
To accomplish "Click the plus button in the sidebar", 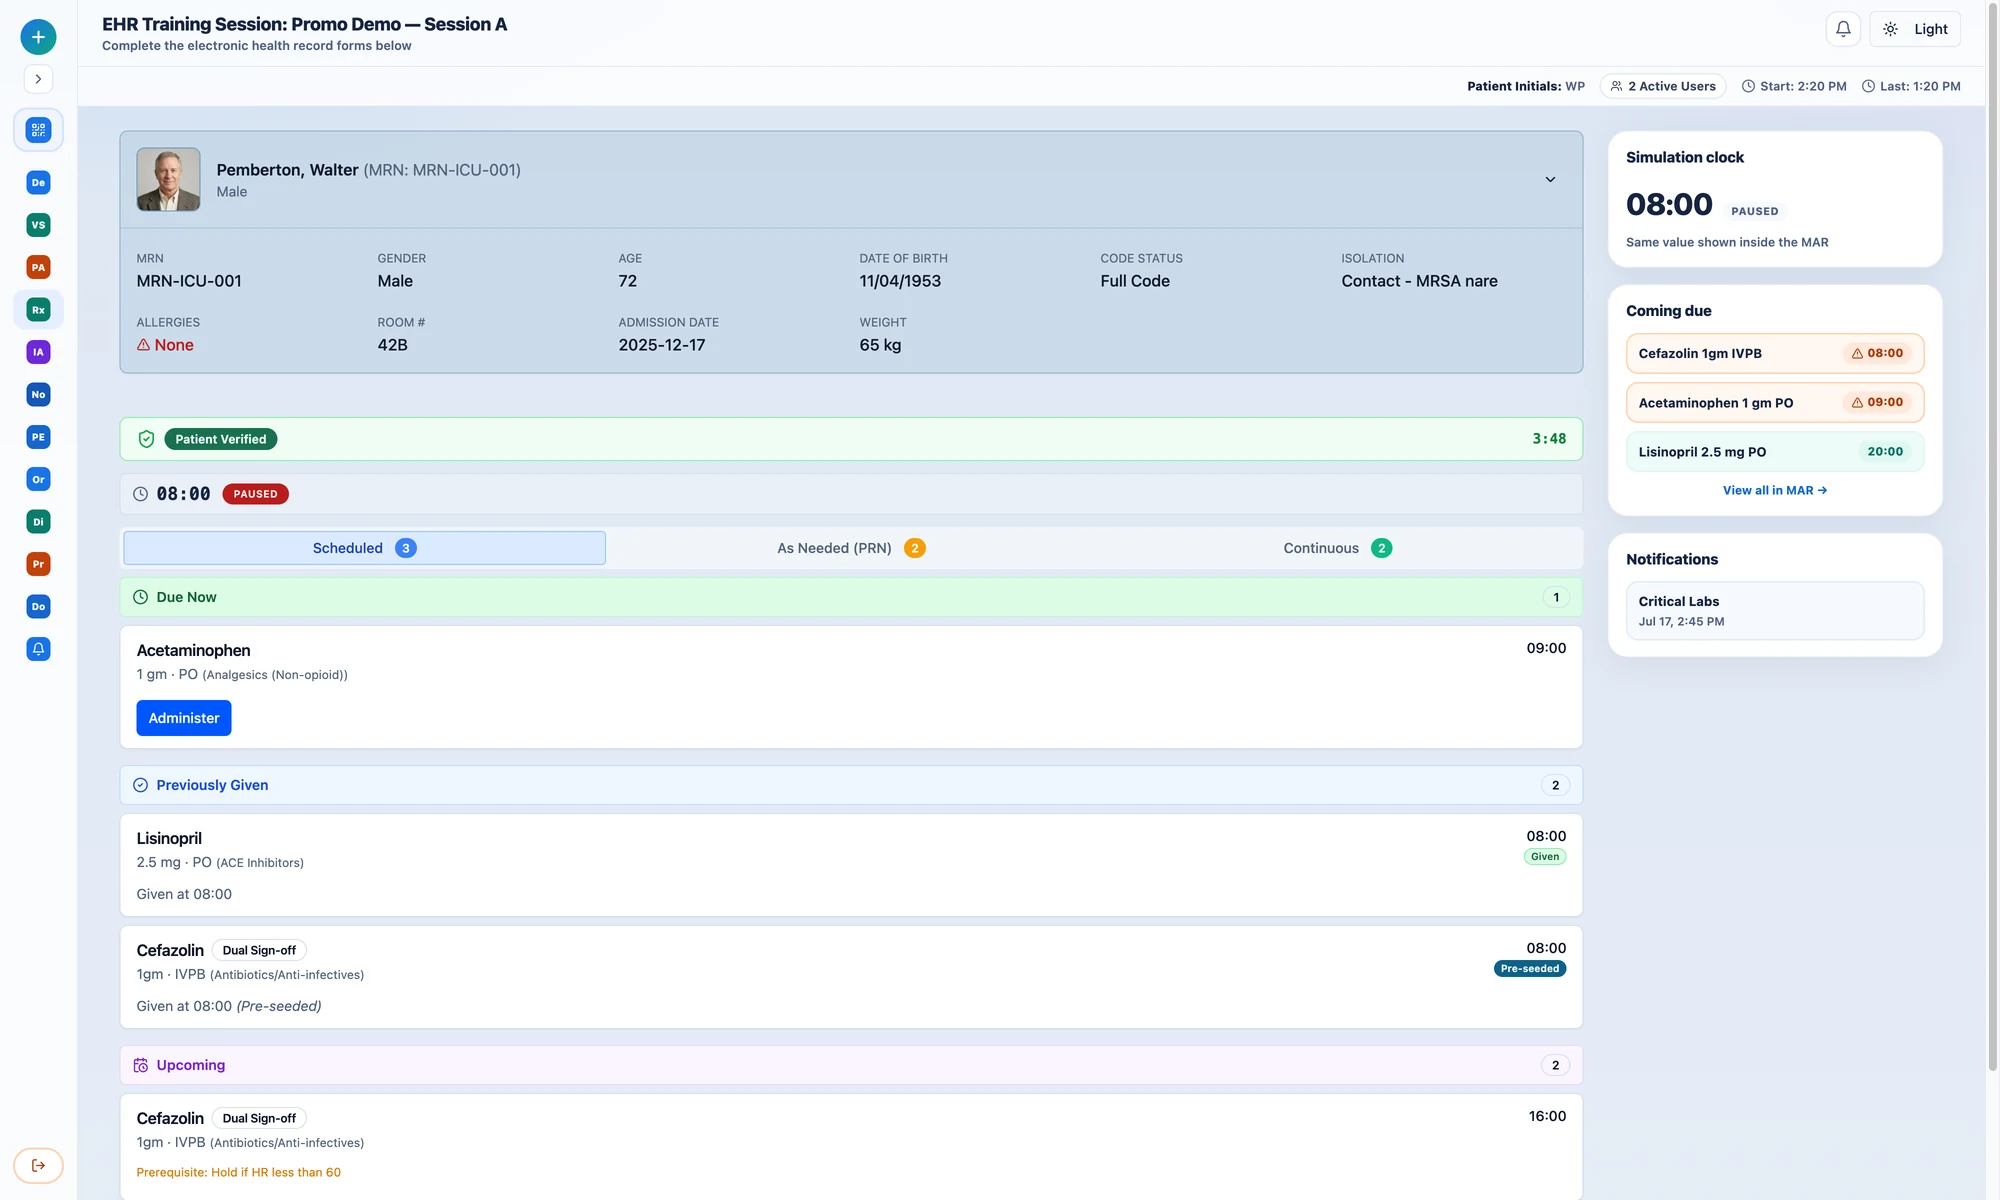I will (x=38, y=37).
